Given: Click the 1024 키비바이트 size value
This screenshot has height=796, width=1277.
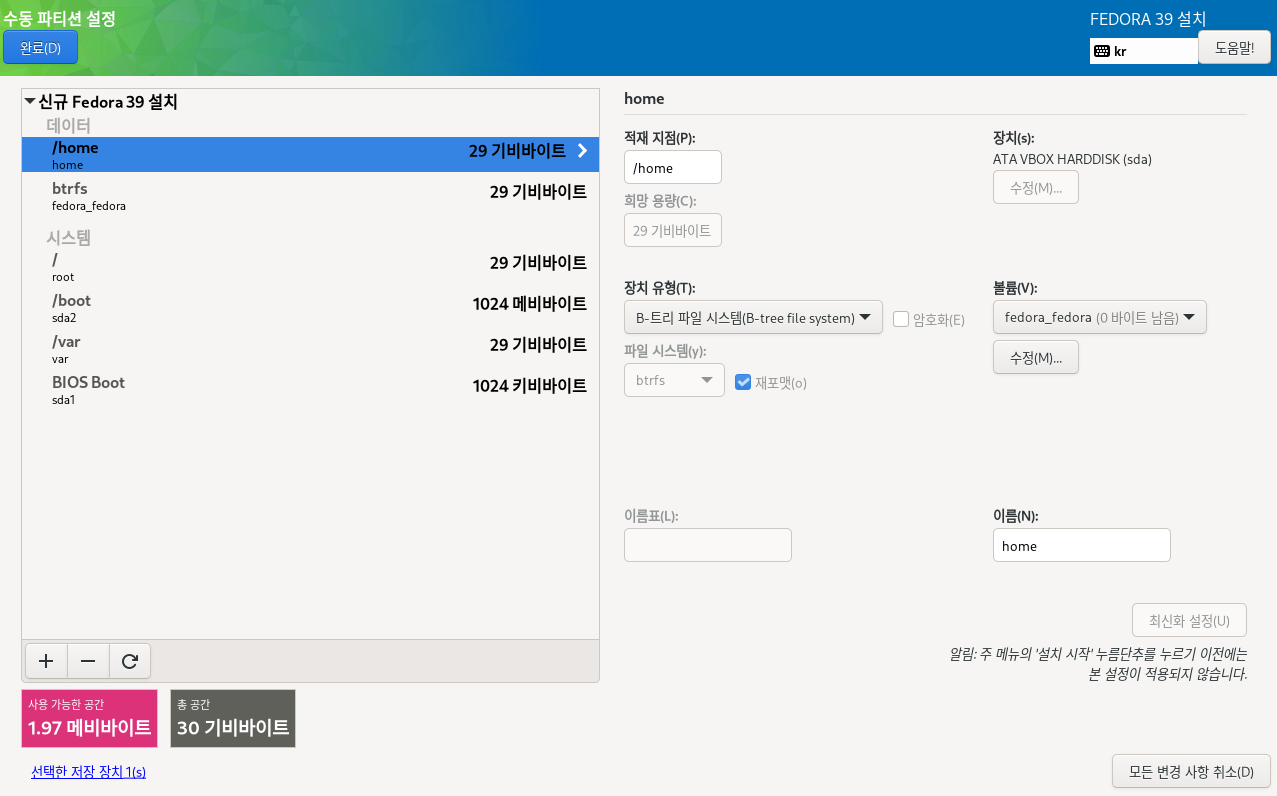Looking at the screenshot, I should click(530, 386).
